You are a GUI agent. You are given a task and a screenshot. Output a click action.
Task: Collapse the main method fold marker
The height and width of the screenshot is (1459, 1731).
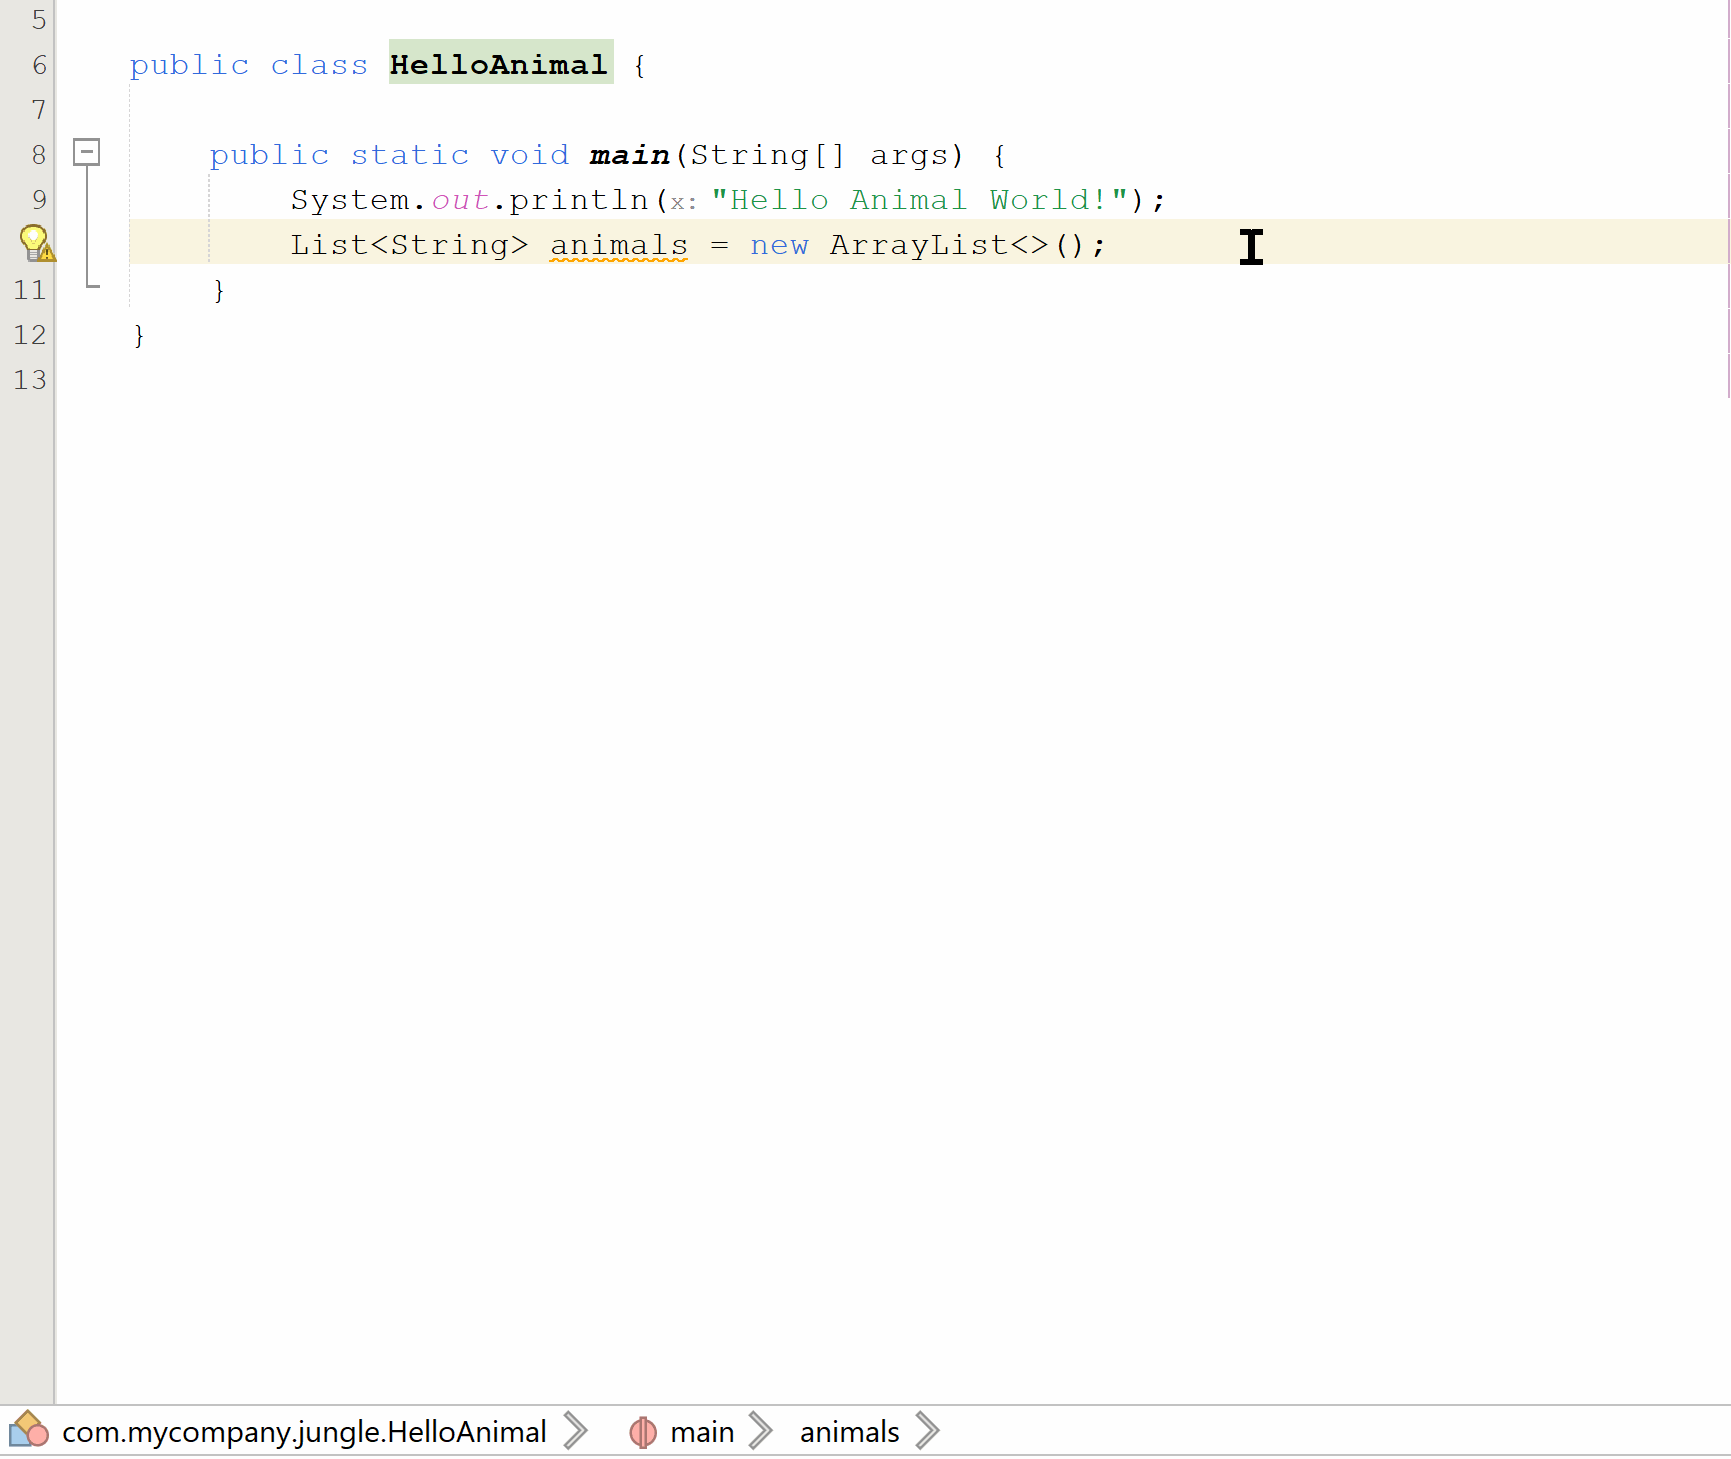pyautogui.click(x=87, y=152)
